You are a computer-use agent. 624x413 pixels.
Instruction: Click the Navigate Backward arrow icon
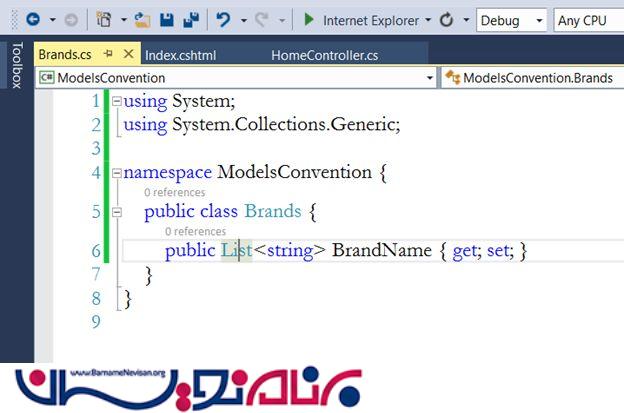click(32, 19)
